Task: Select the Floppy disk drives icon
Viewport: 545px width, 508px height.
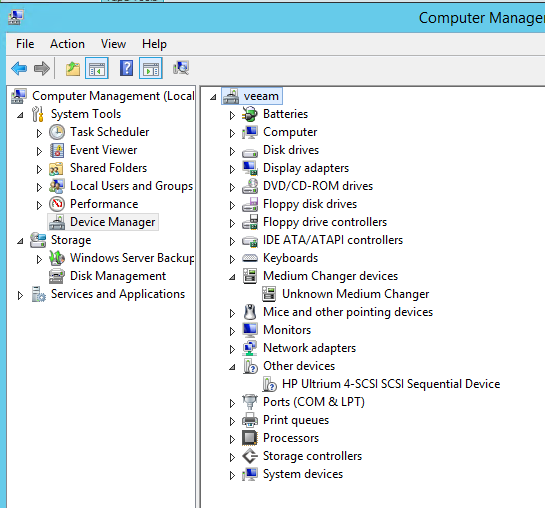Action: [250, 204]
